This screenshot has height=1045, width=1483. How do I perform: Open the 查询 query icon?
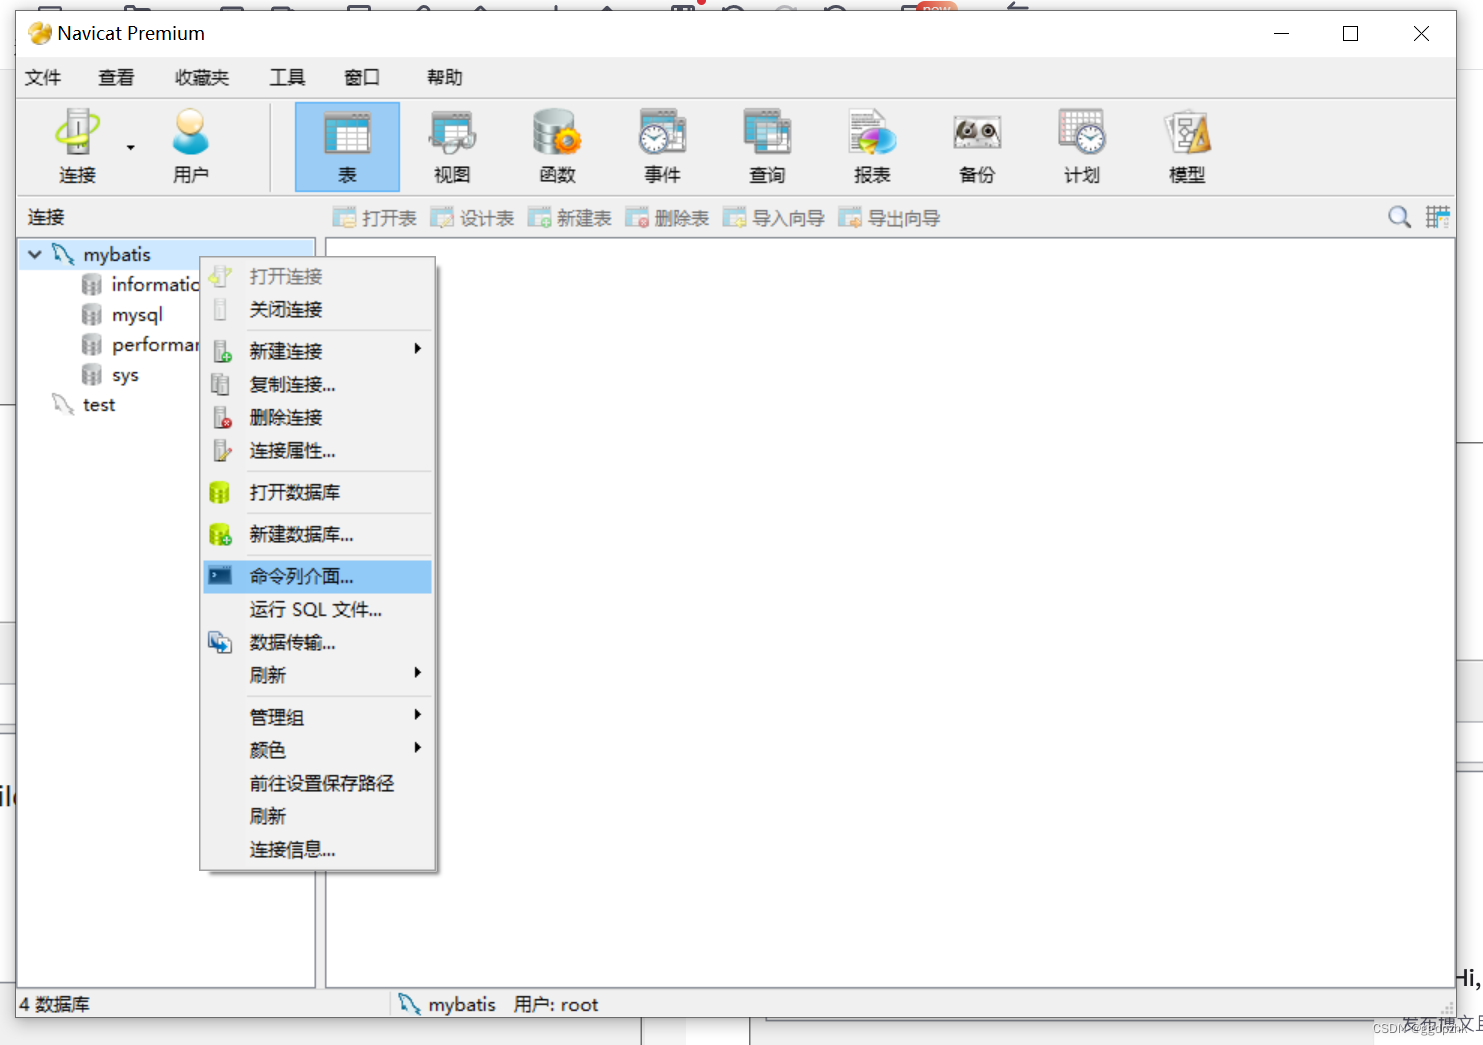(x=767, y=147)
